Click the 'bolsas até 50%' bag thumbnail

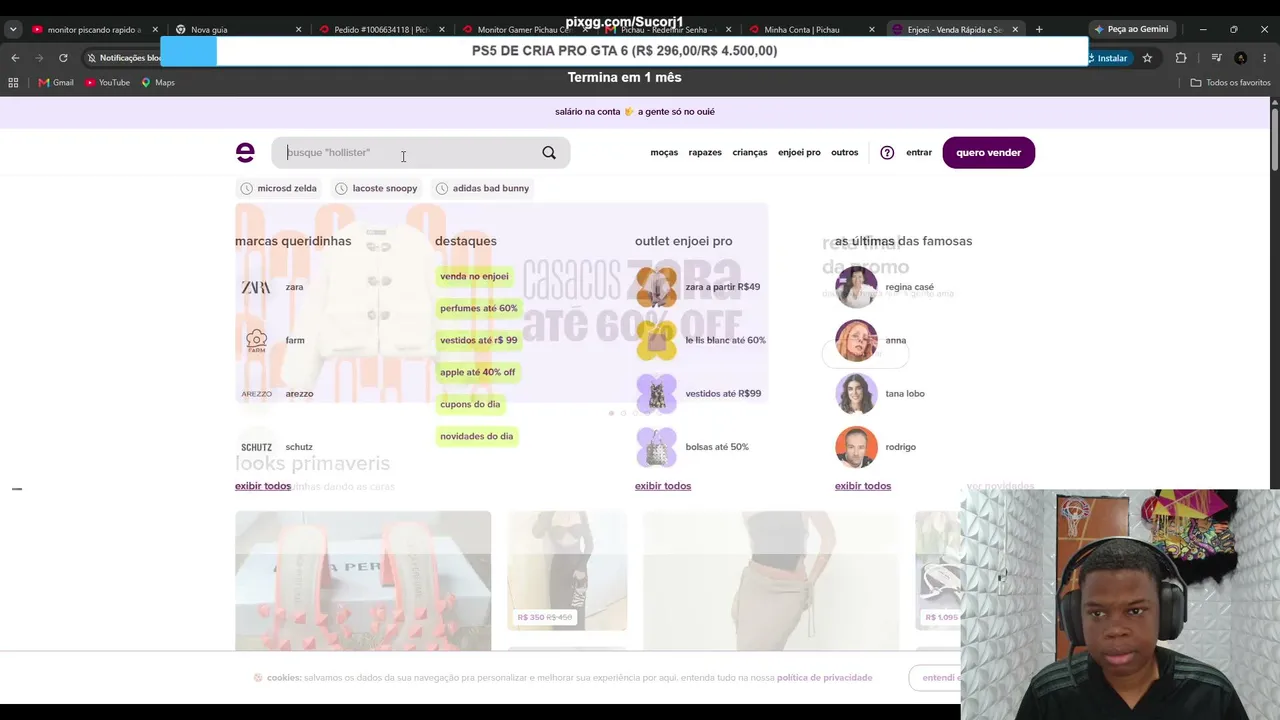(656, 447)
